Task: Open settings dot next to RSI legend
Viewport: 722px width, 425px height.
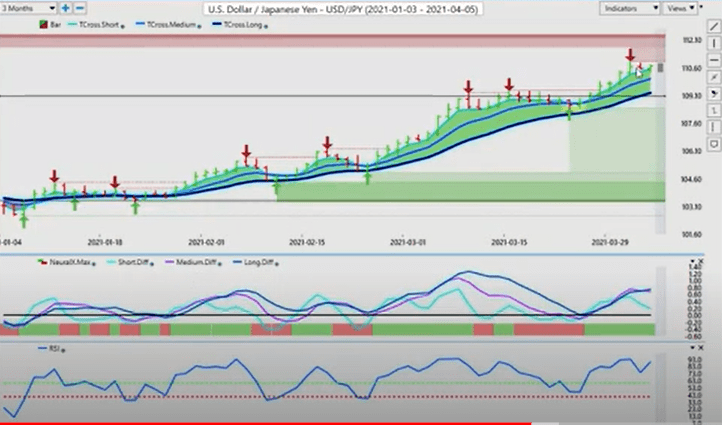Action: click(x=63, y=350)
